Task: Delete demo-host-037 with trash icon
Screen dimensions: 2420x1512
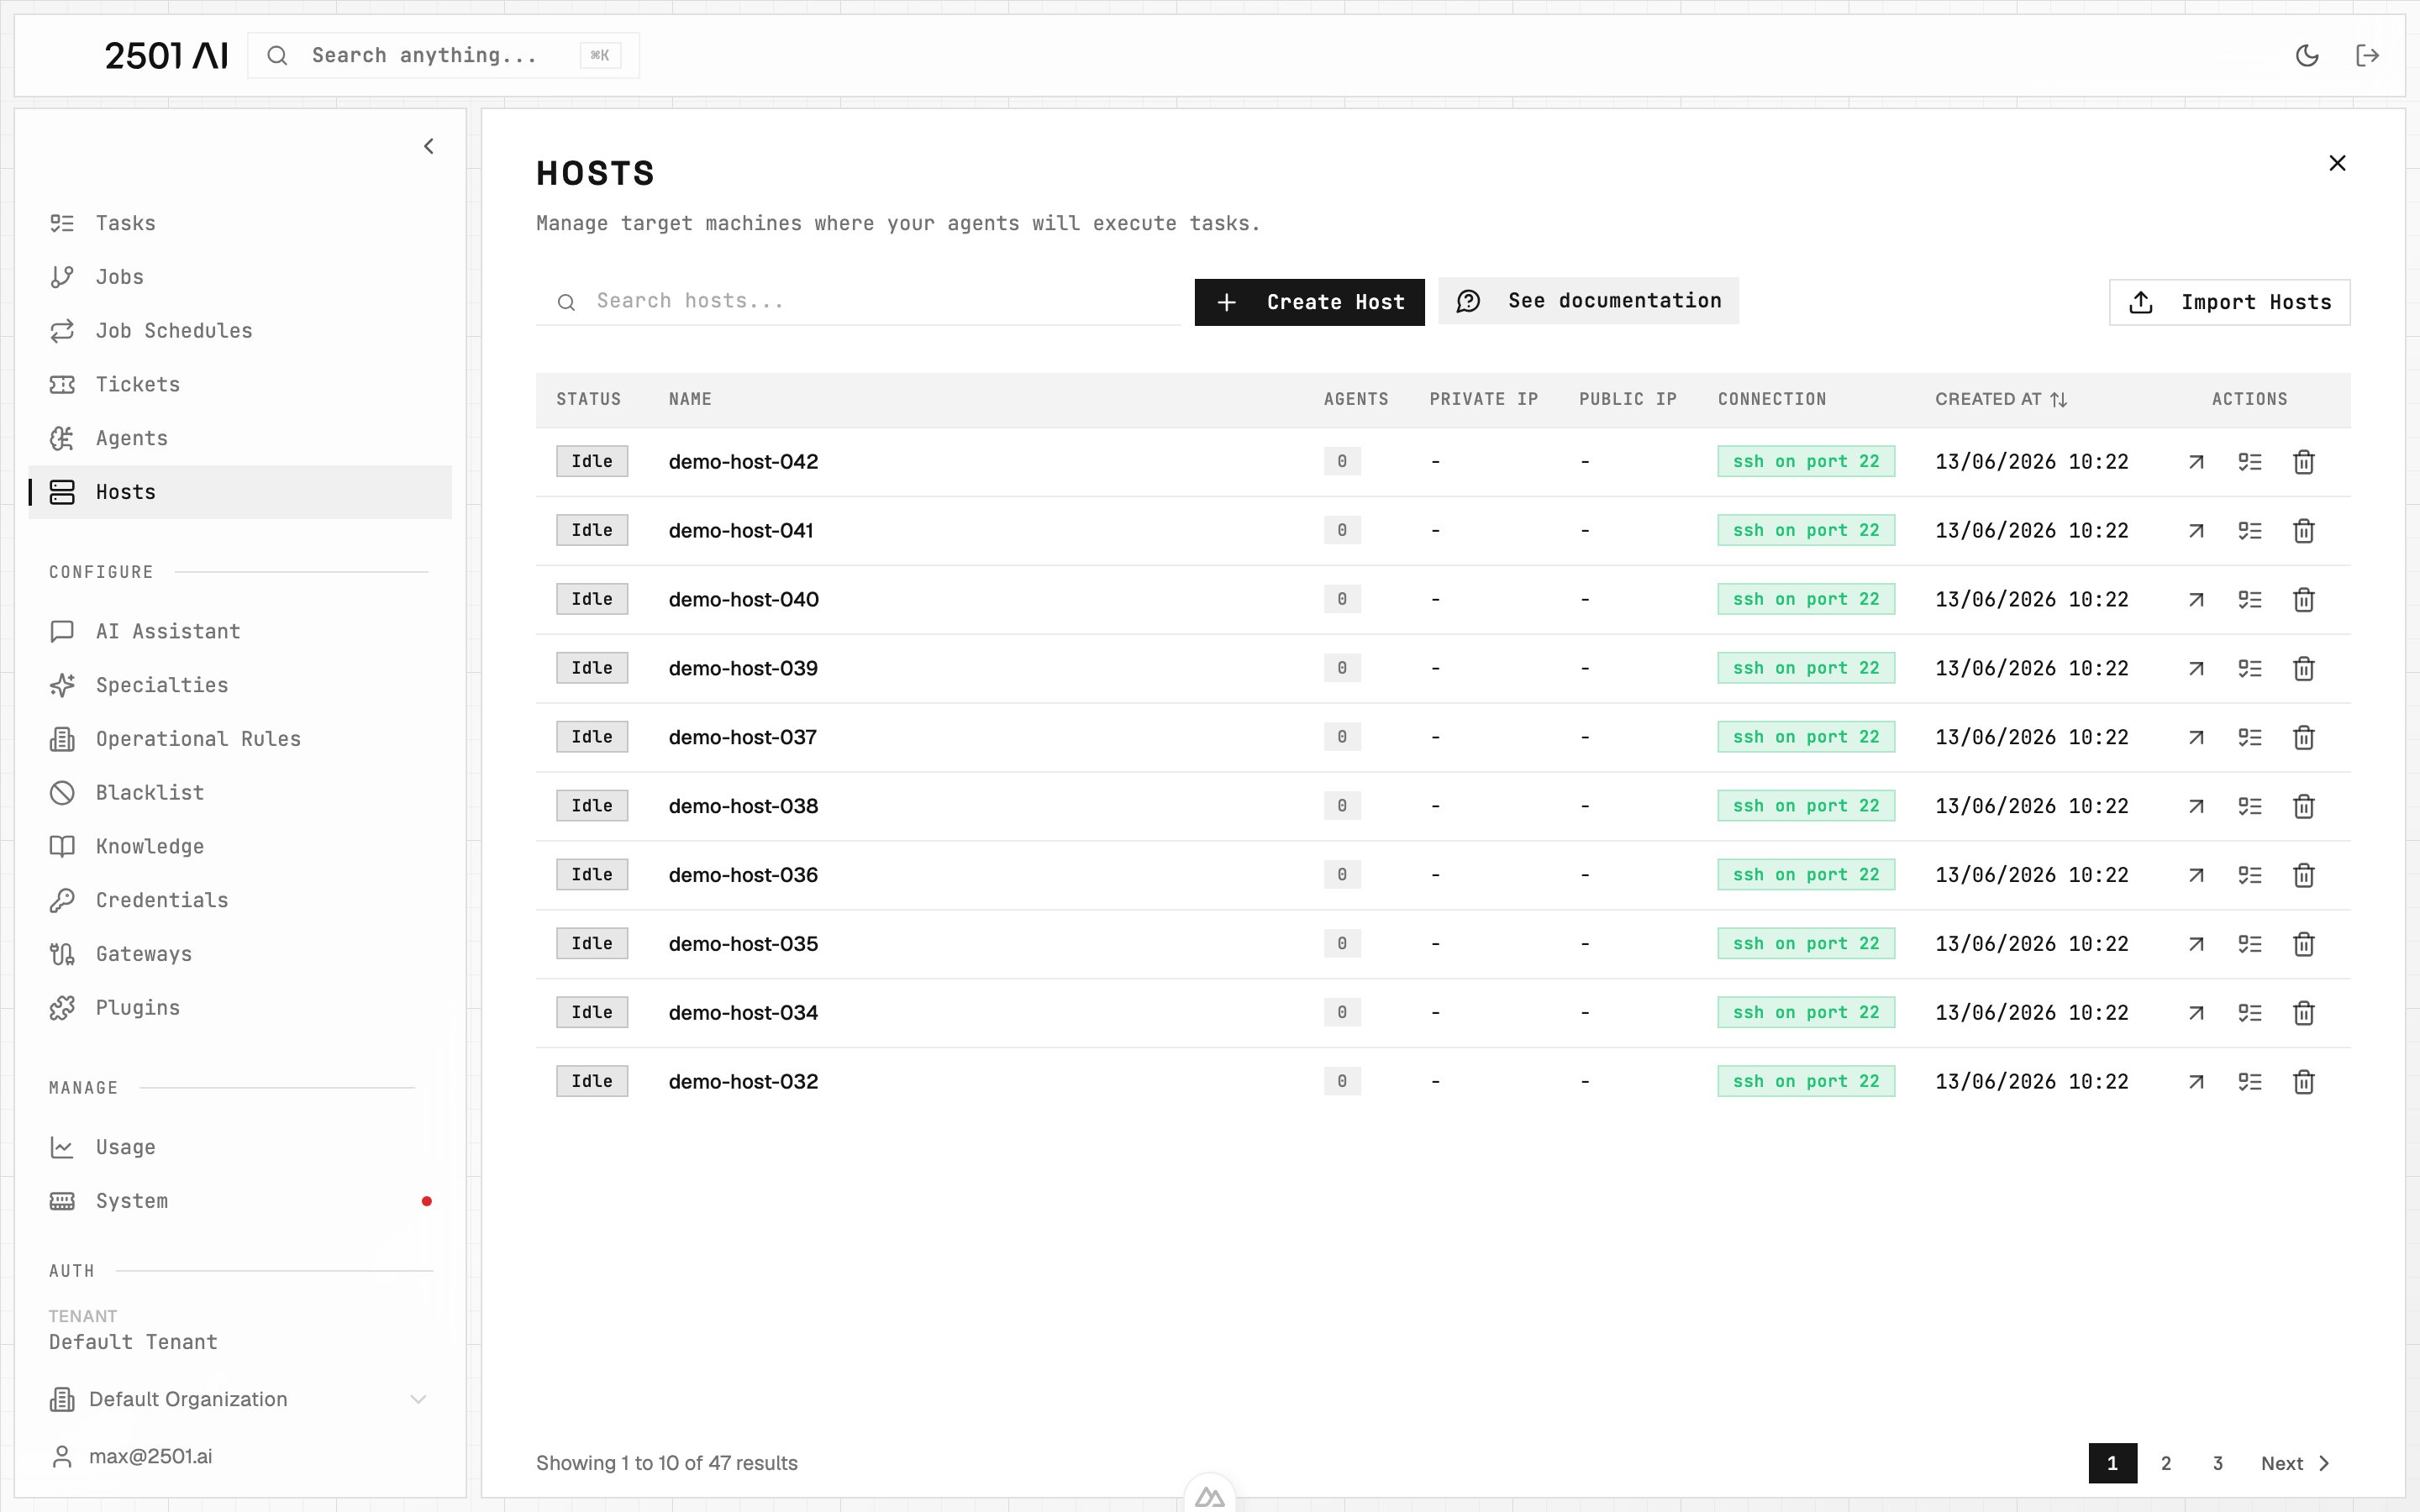Action: pyautogui.click(x=2304, y=737)
